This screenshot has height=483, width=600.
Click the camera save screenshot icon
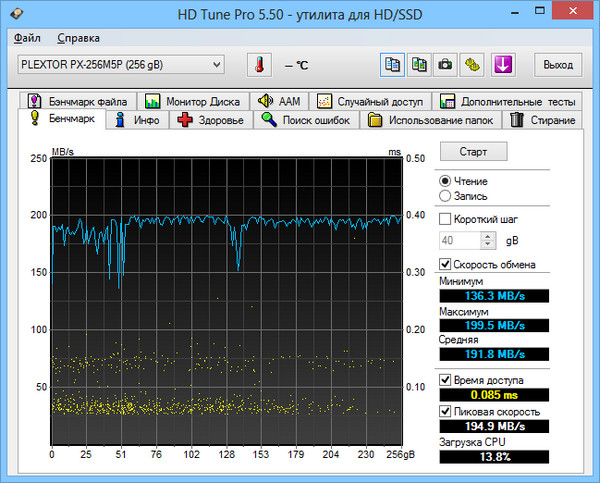pos(445,65)
